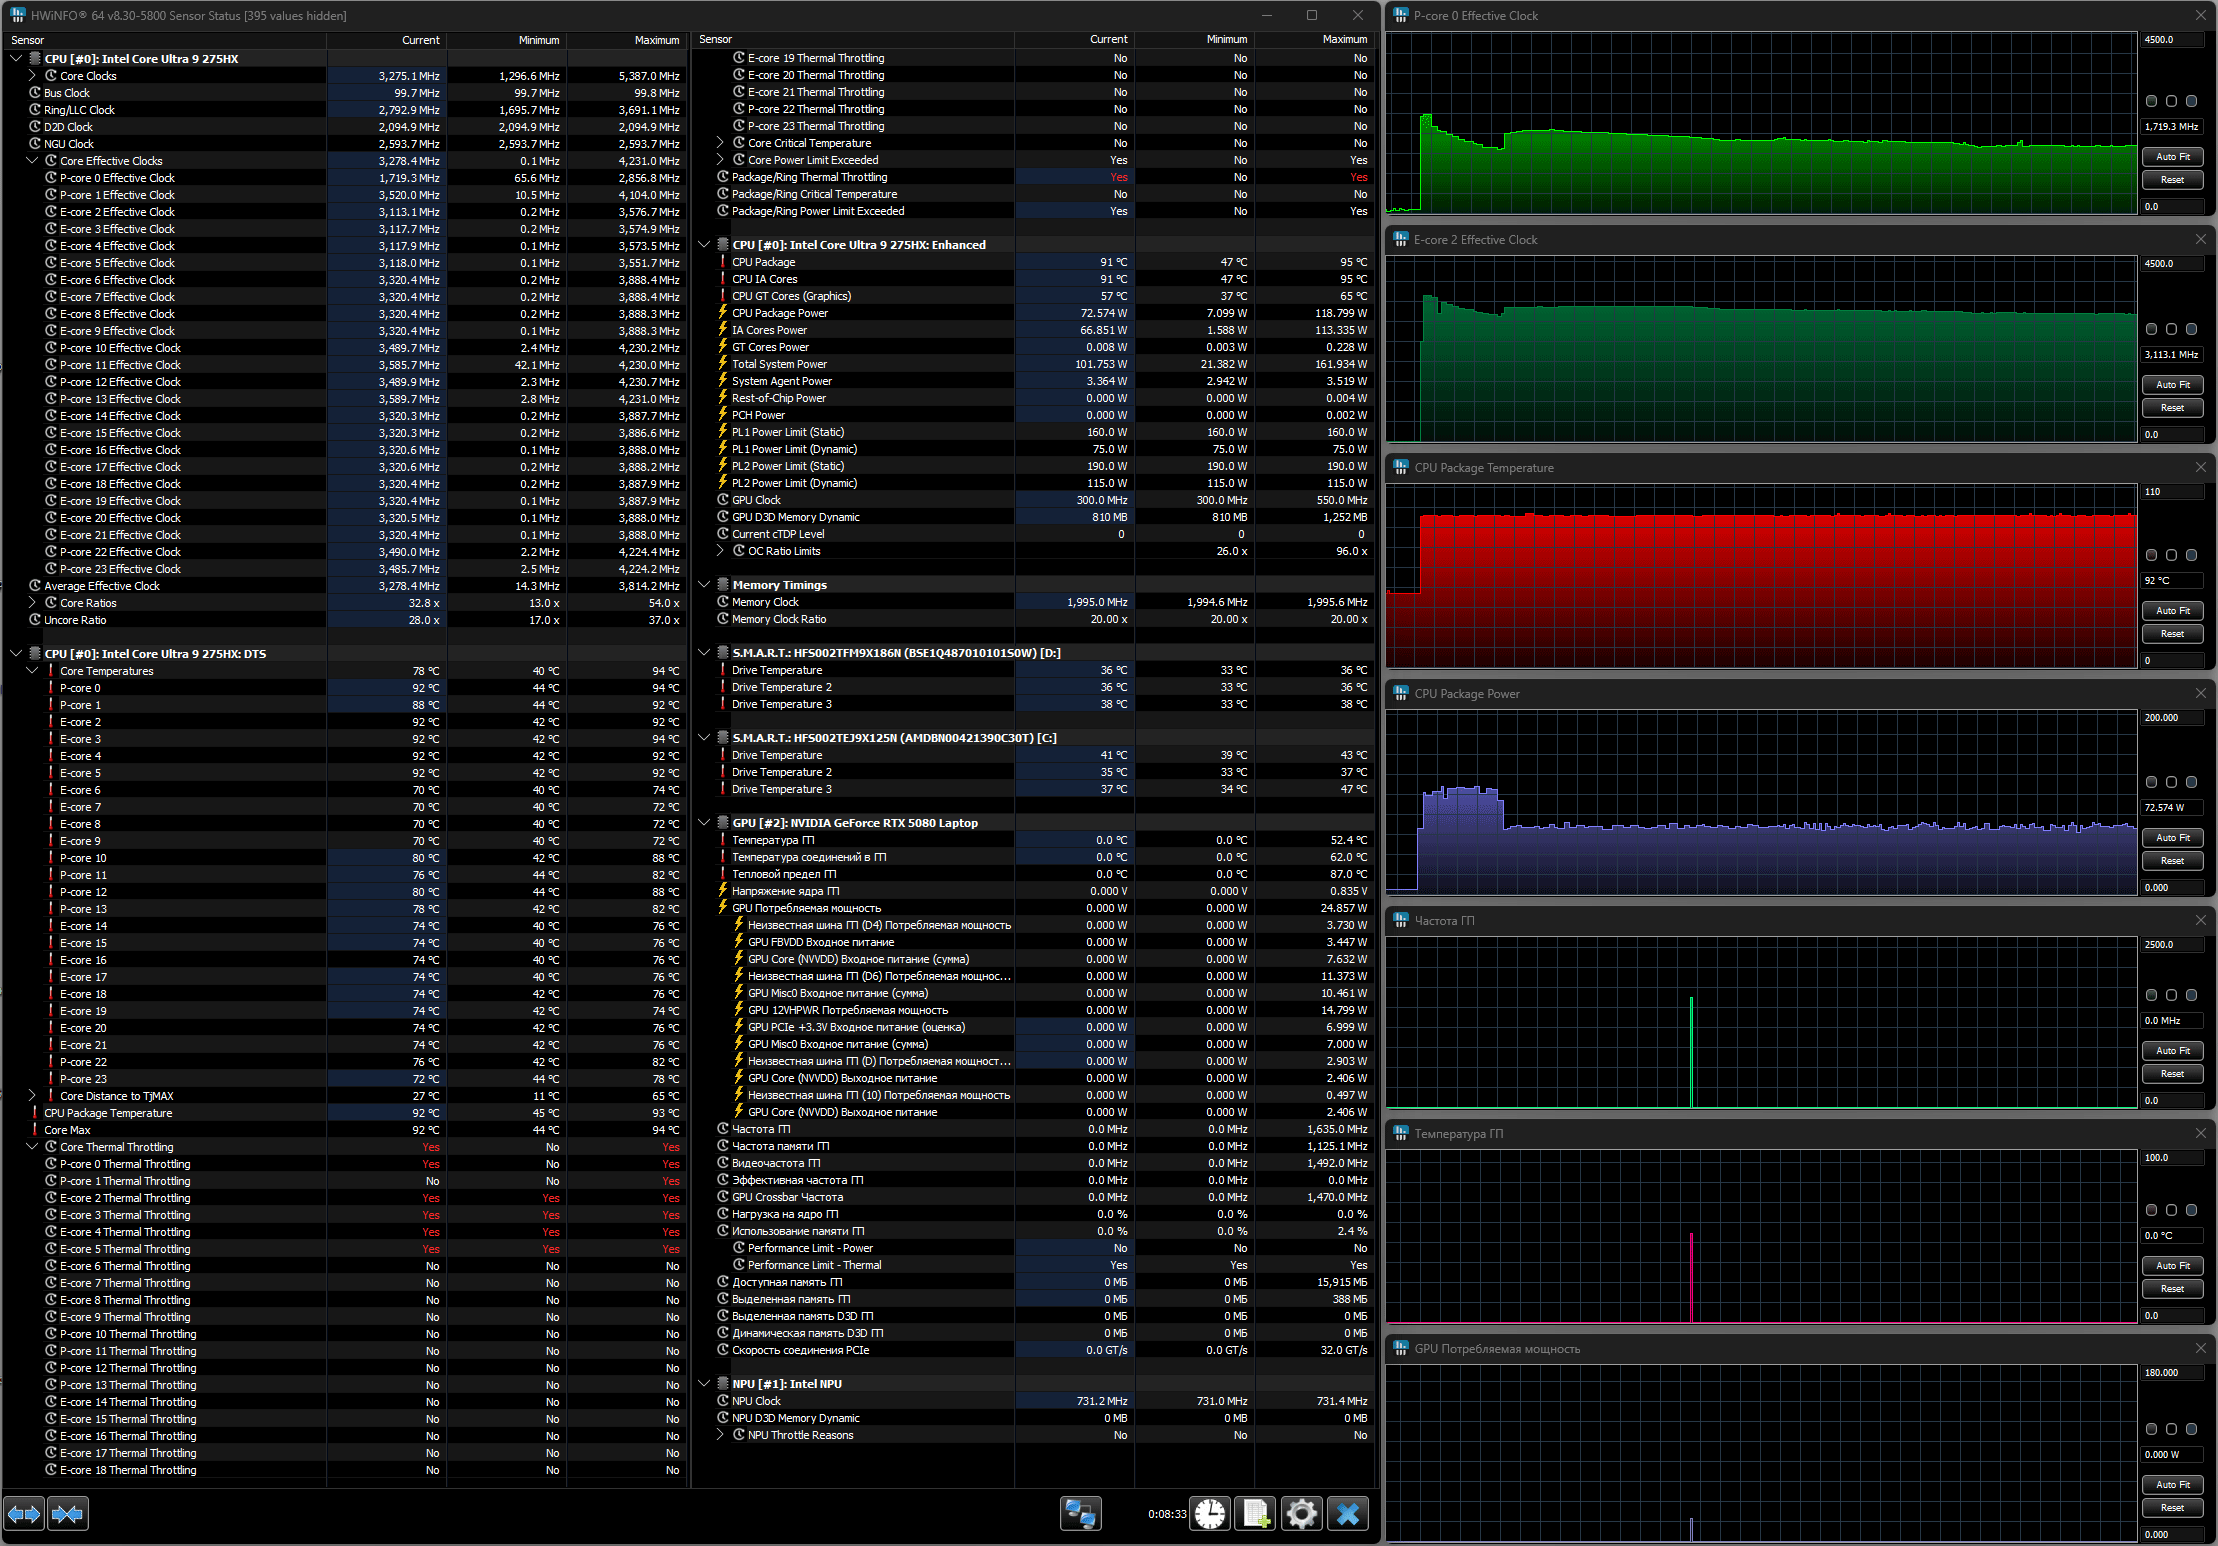Click the 4500.0 max scale field of E-core 2 graph
The image size is (2218, 1546).
tap(2172, 264)
